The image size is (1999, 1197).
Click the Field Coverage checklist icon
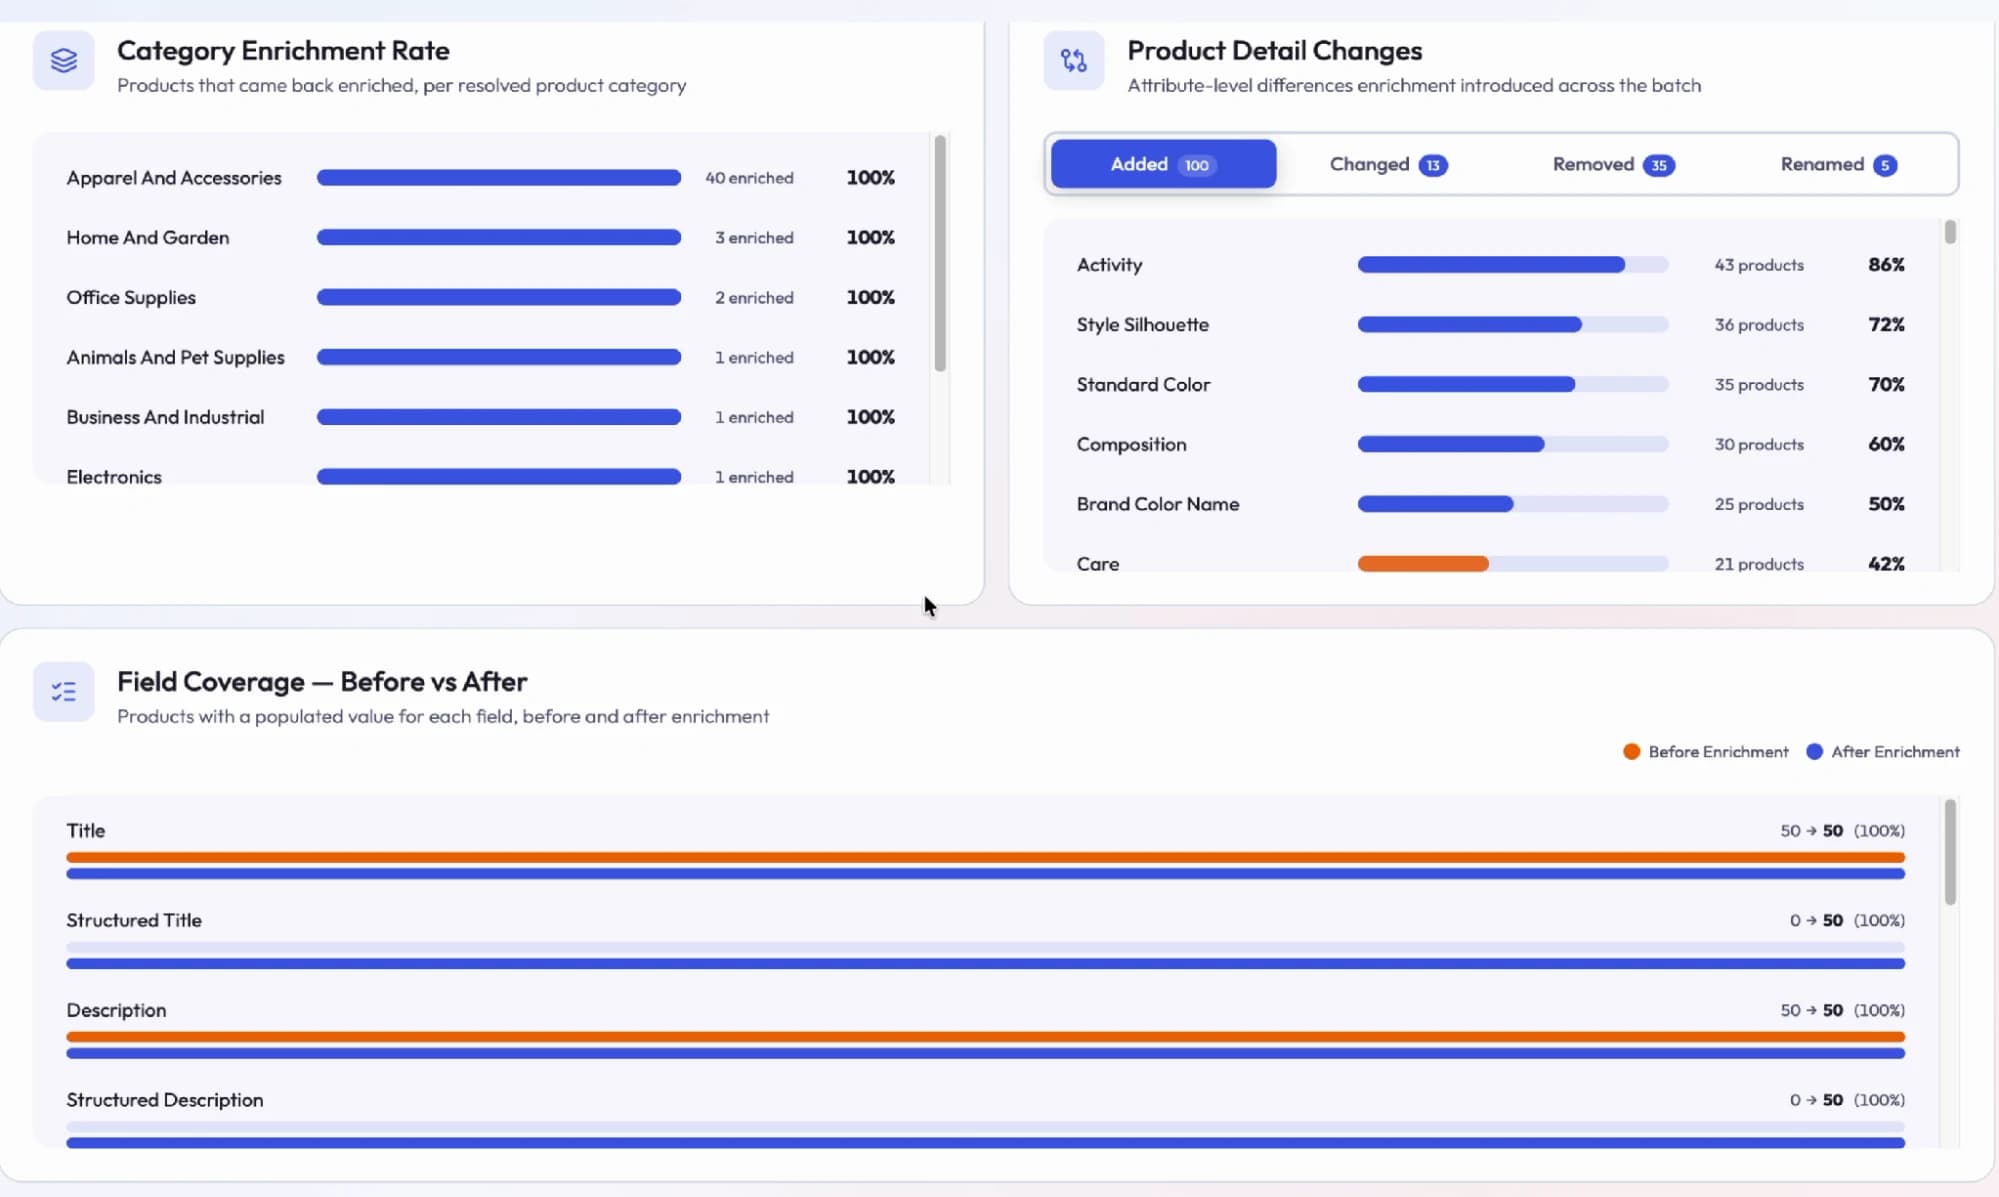64,691
